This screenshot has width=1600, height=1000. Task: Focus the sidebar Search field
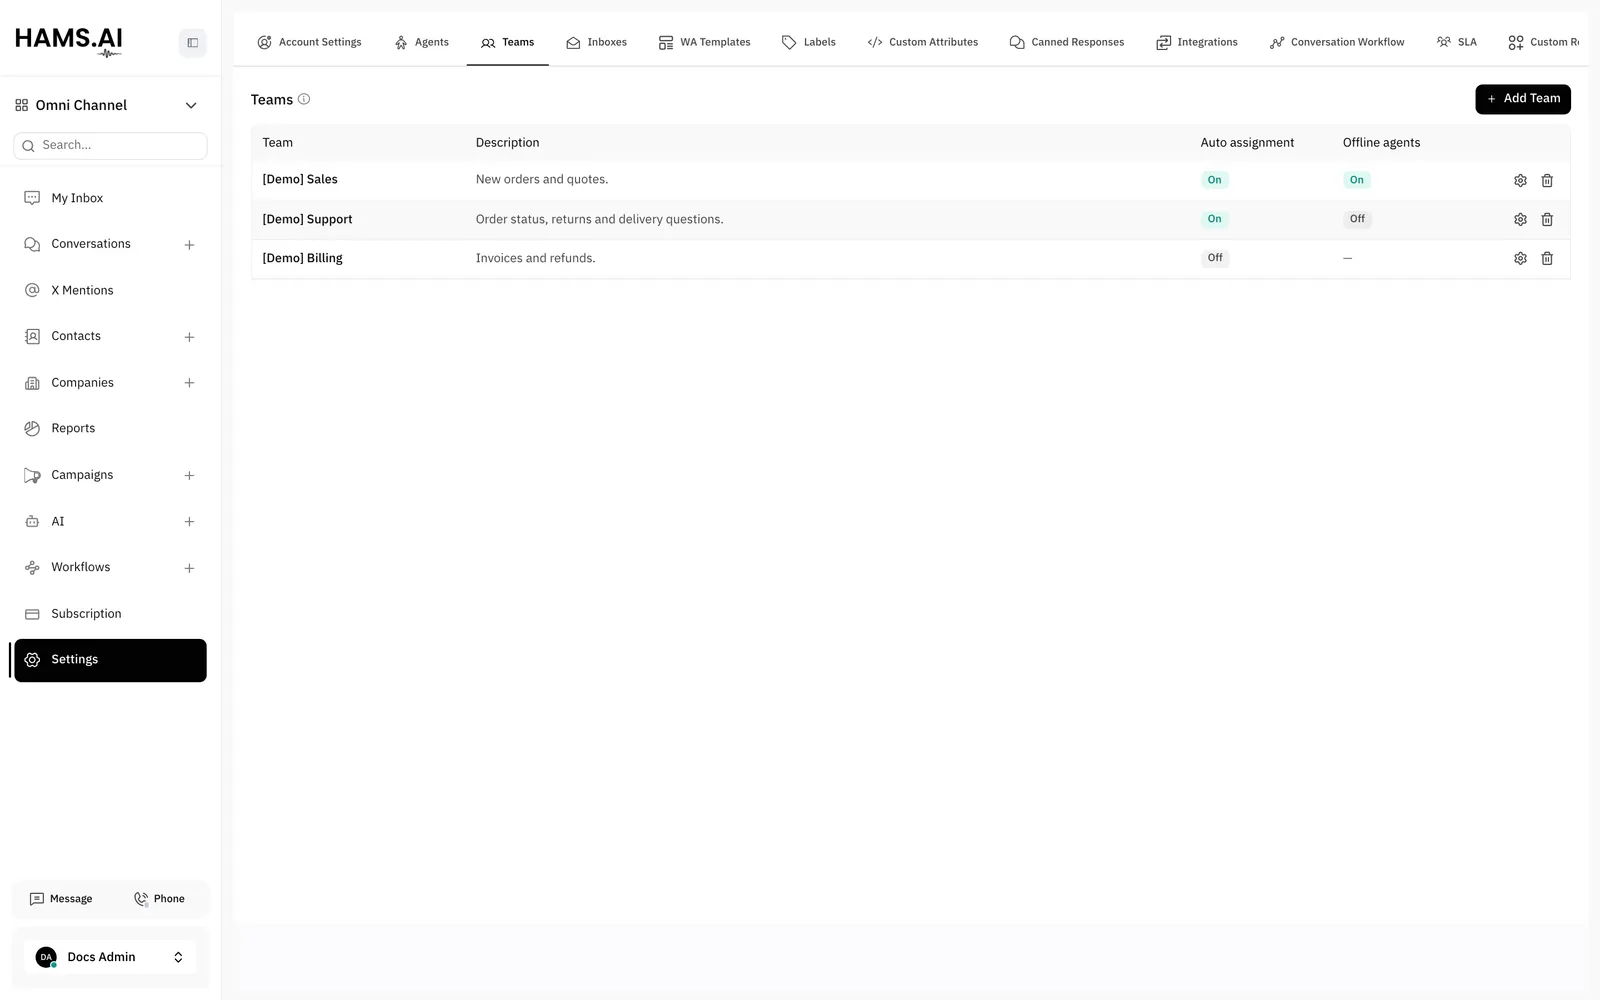coord(110,146)
